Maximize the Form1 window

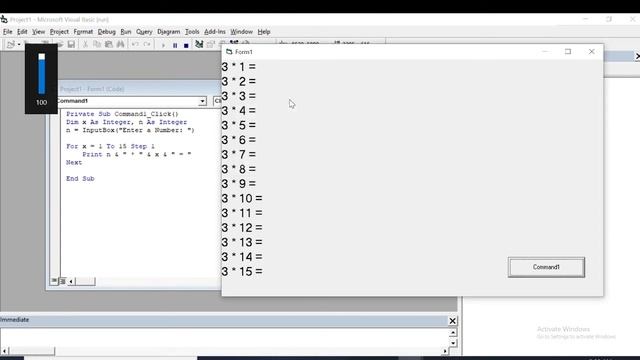tap(568, 51)
